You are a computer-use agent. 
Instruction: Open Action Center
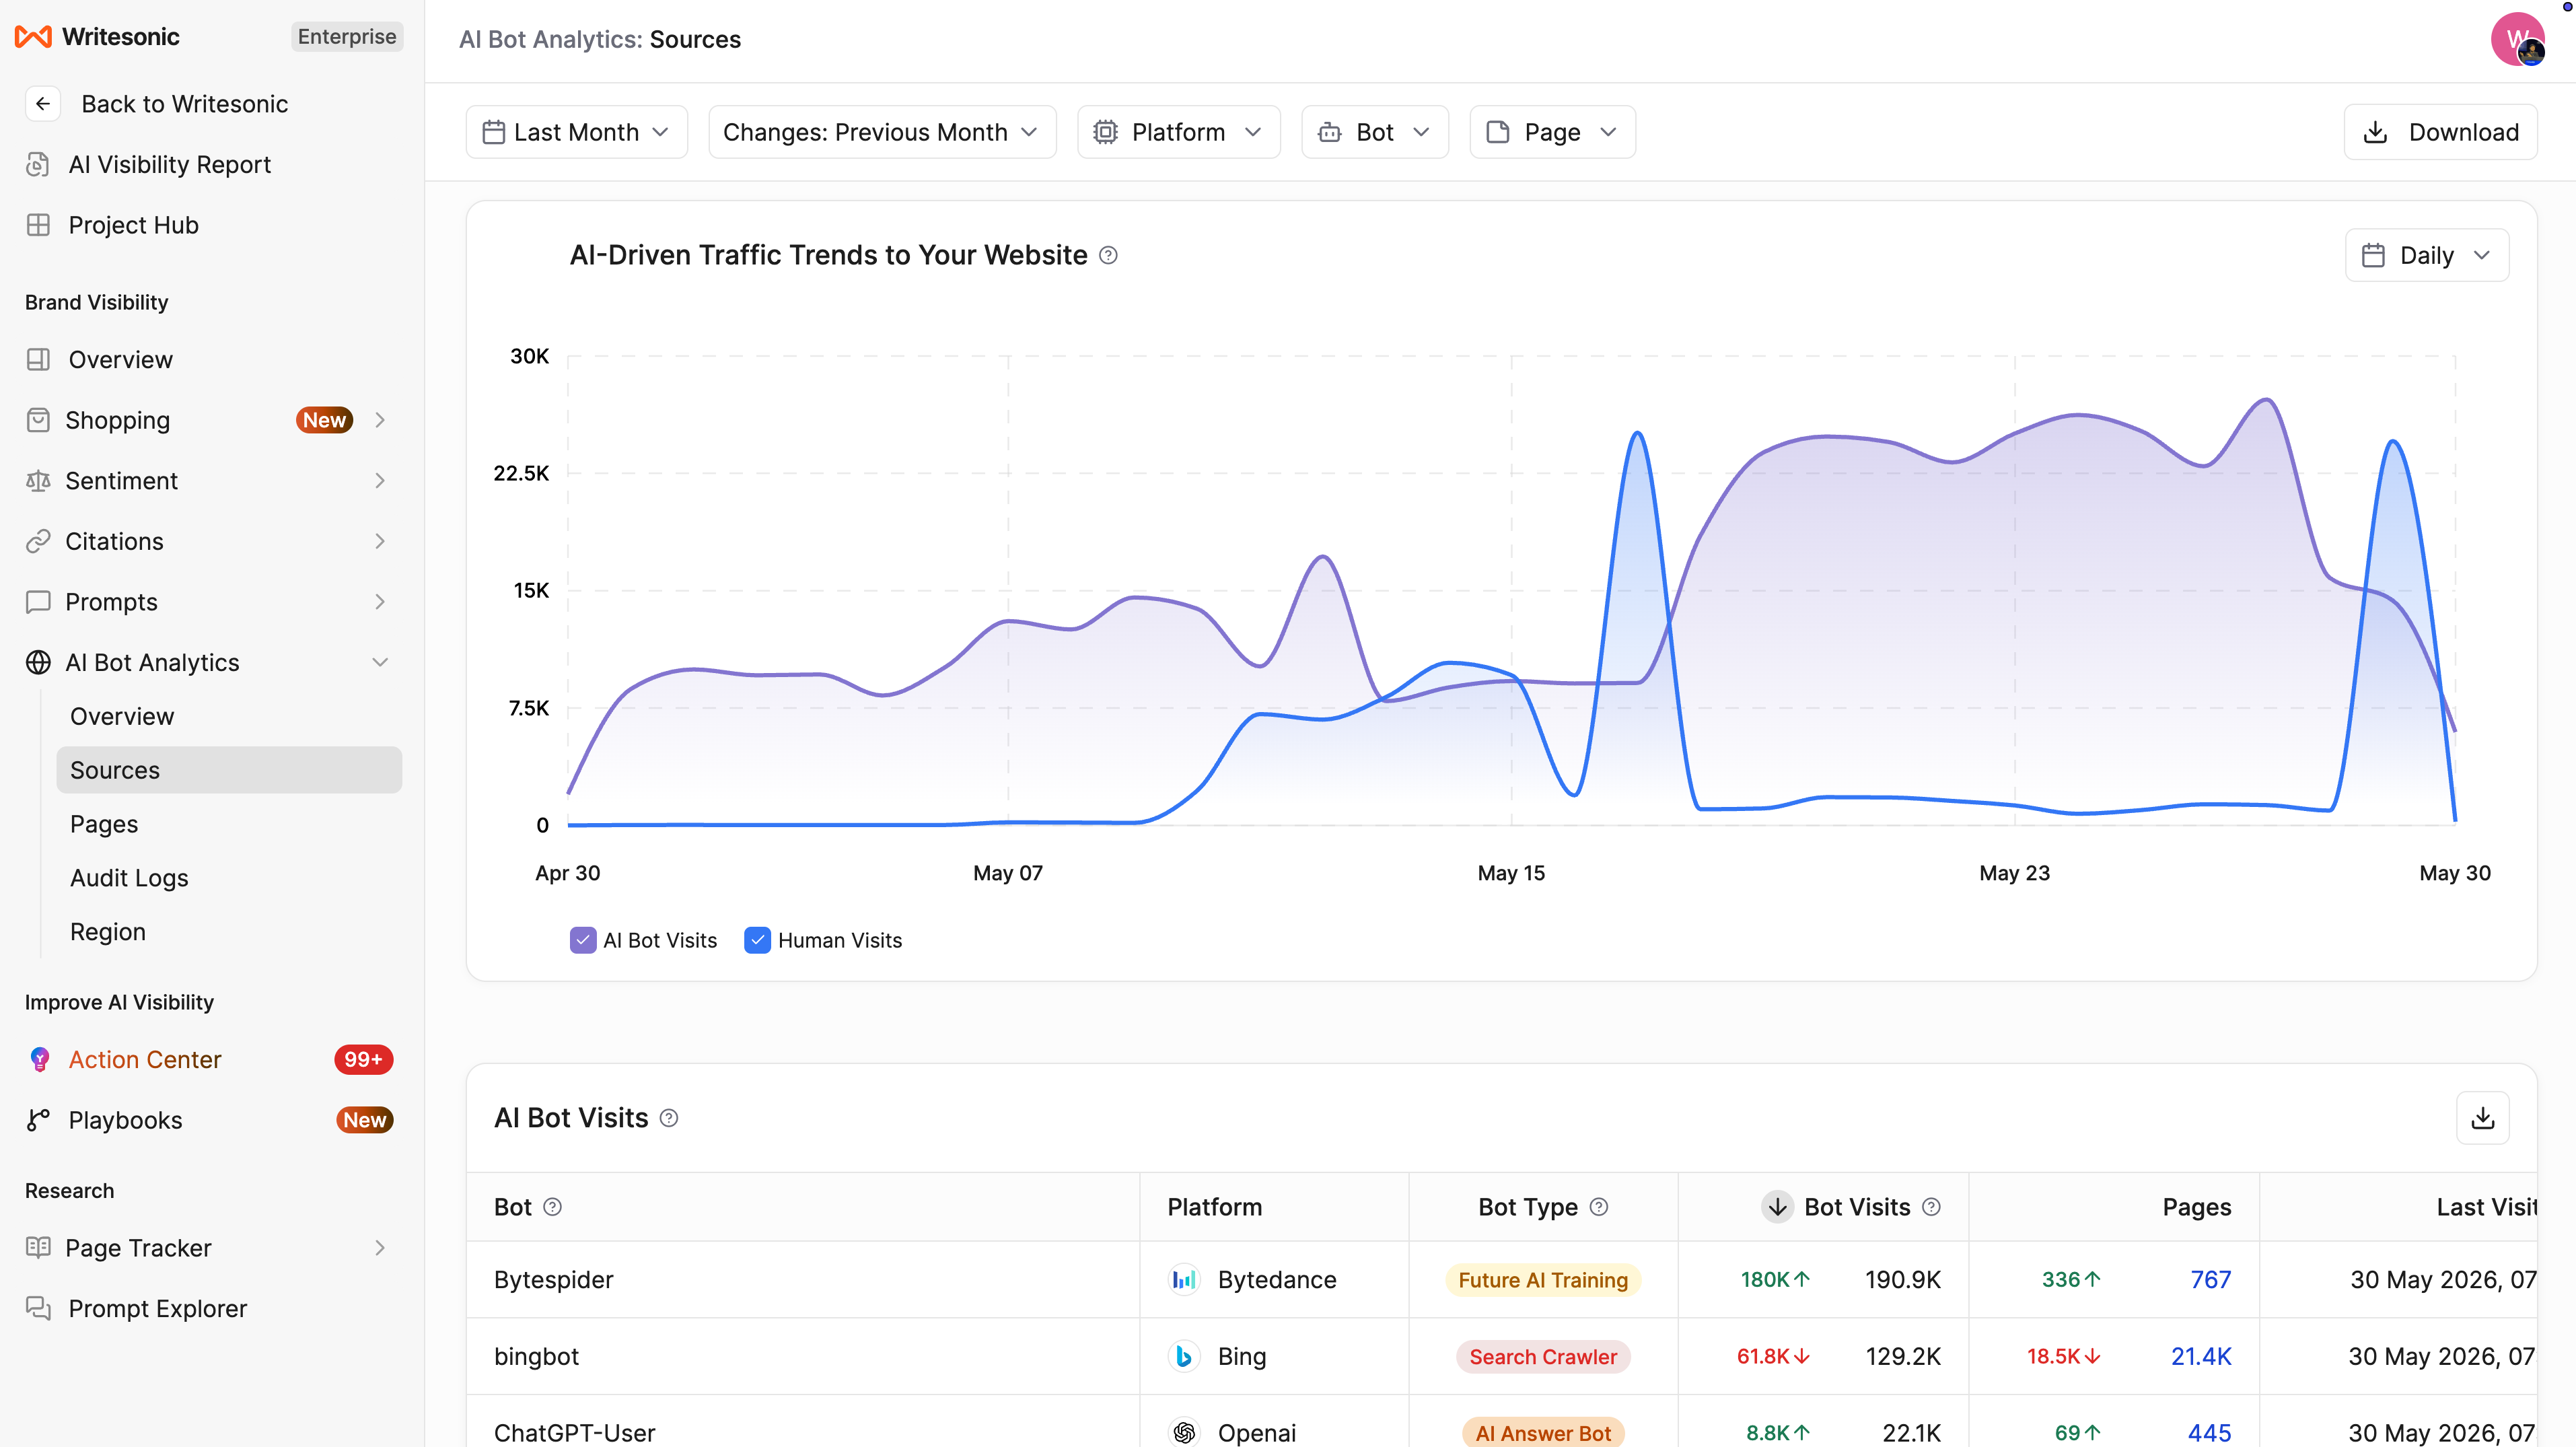pyautogui.click(x=145, y=1060)
